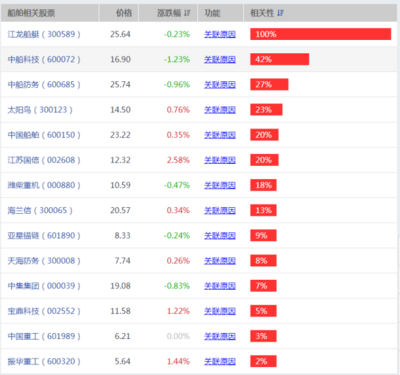This screenshot has height=375, width=400.
Task: Select the change value 1.22%
Action: [x=178, y=311]
